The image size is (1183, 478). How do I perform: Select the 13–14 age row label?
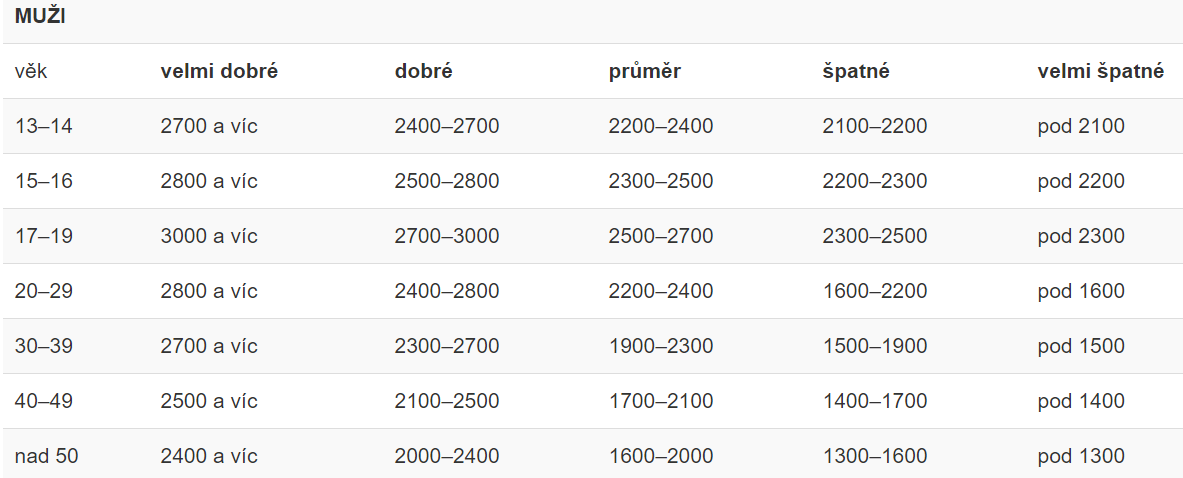click(44, 126)
